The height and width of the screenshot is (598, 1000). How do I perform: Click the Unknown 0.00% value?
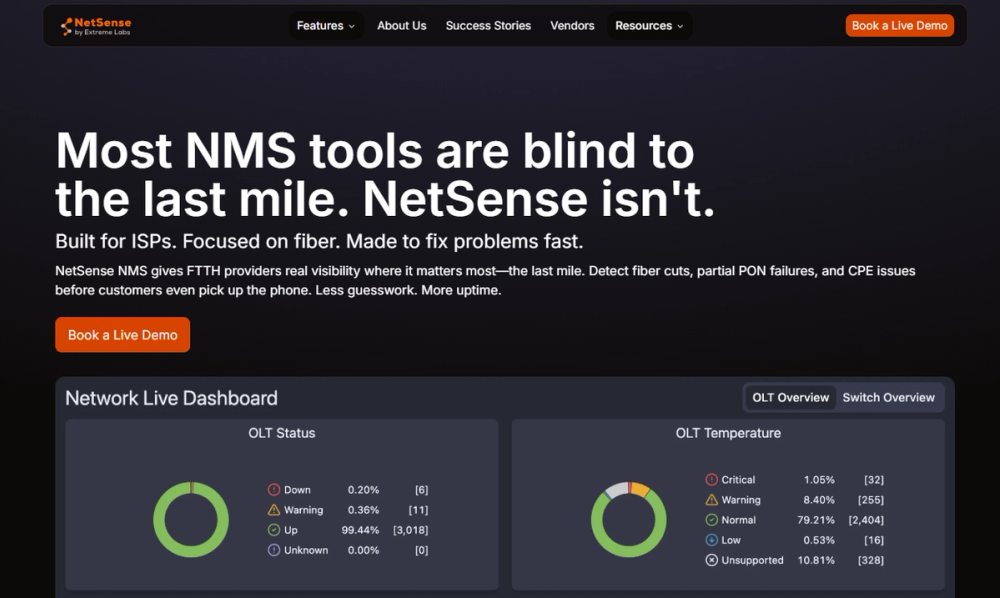click(x=363, y=550)
